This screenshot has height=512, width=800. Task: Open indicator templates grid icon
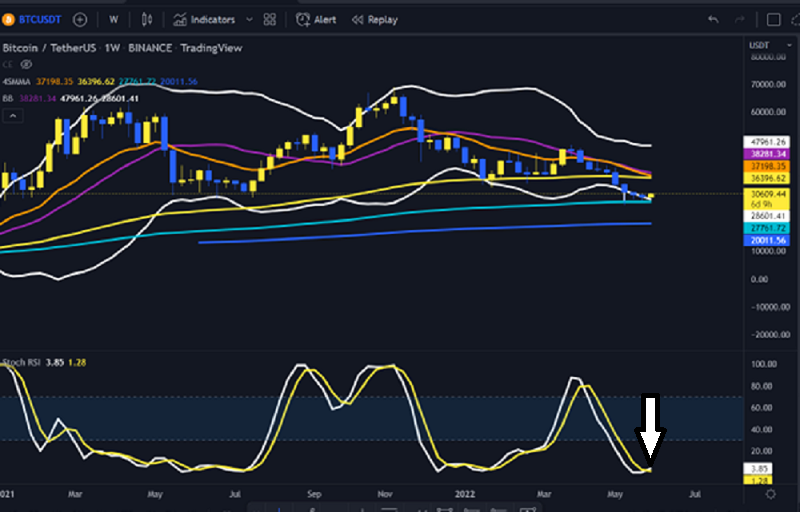click(269, 20)
